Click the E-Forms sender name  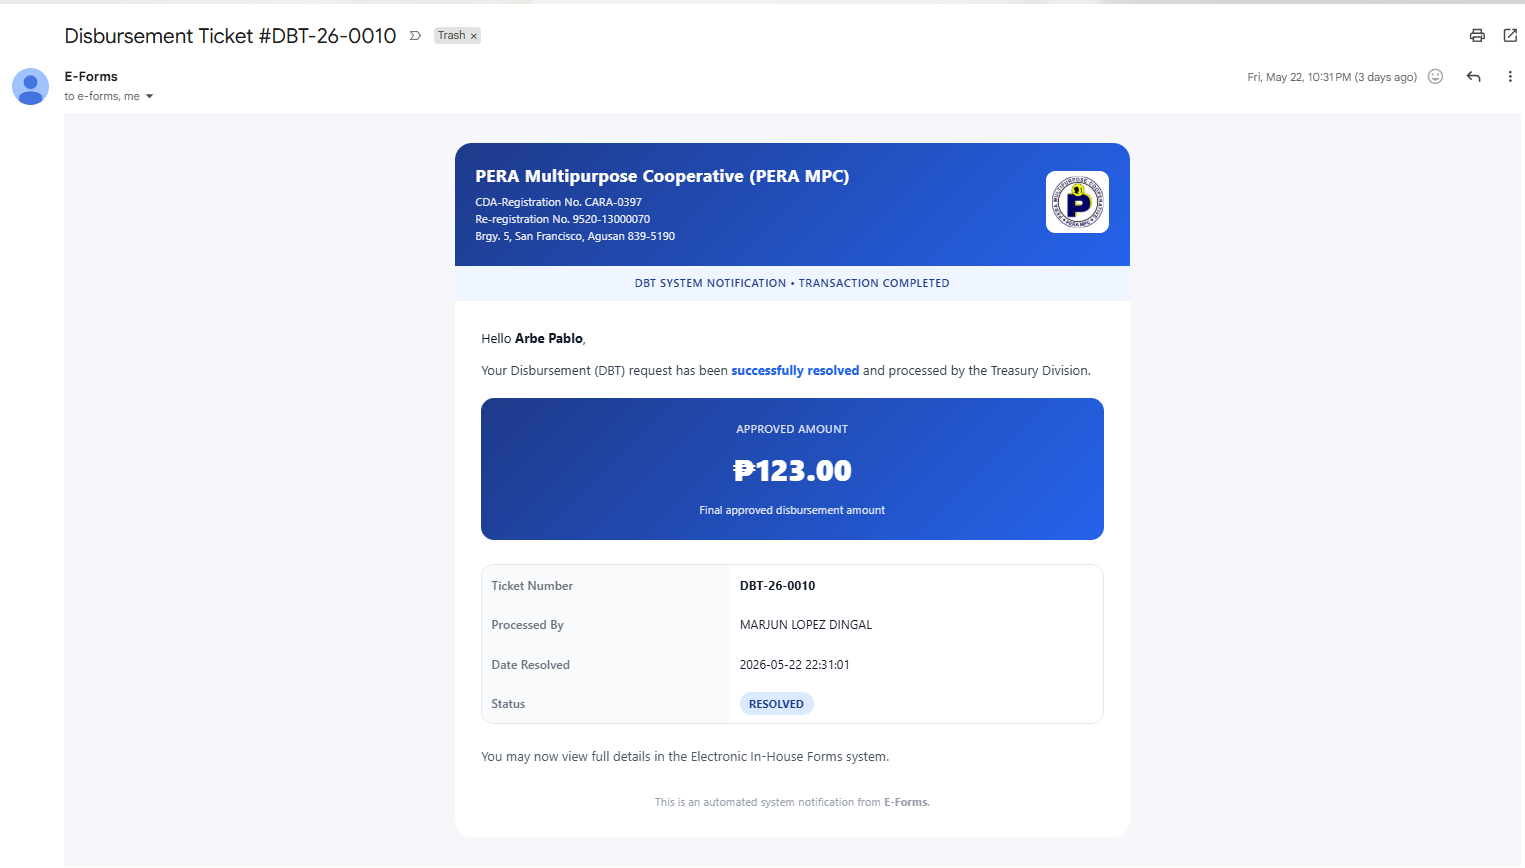(x=91, y=77)
